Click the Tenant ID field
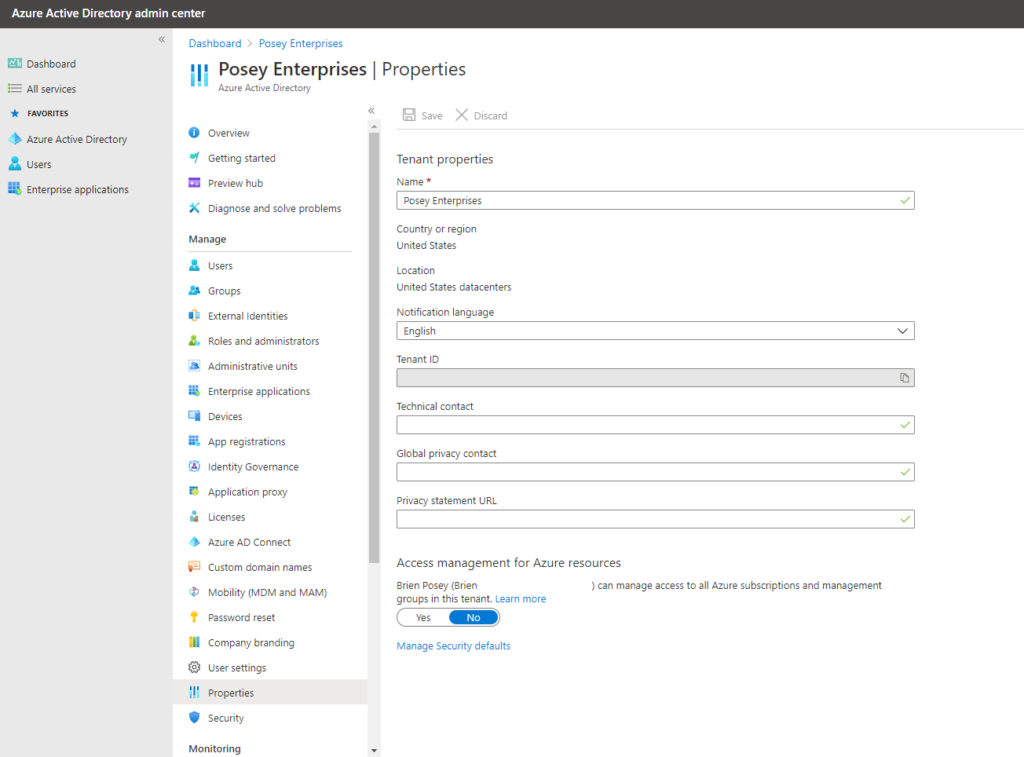The image size is (1024, 757). (x=655, y=378)
